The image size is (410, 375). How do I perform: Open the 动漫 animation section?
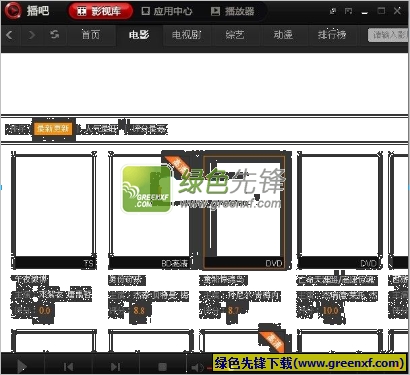point(283,35)
